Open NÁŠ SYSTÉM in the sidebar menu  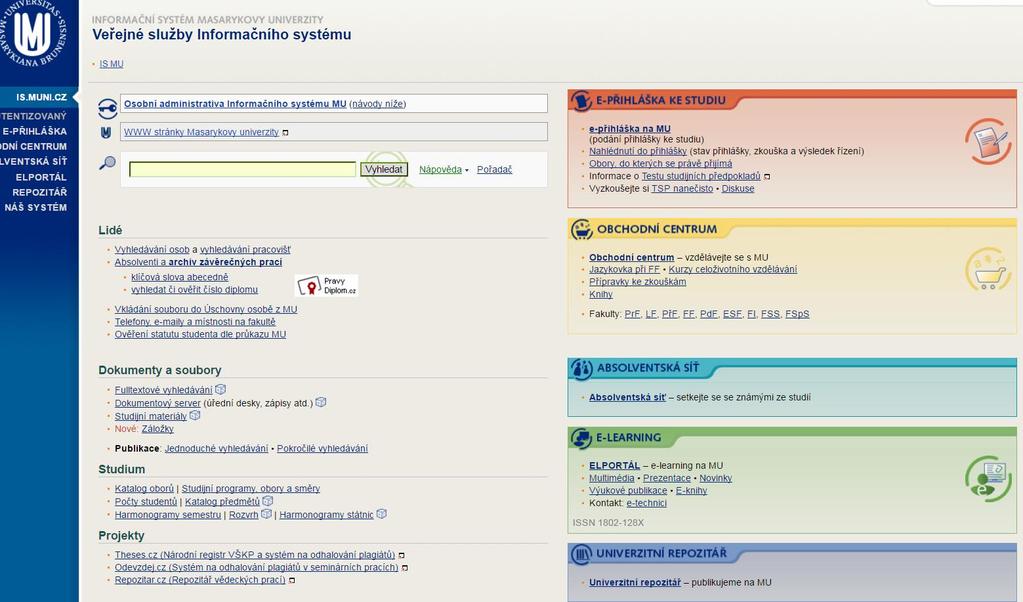click(x=35, y=207)
